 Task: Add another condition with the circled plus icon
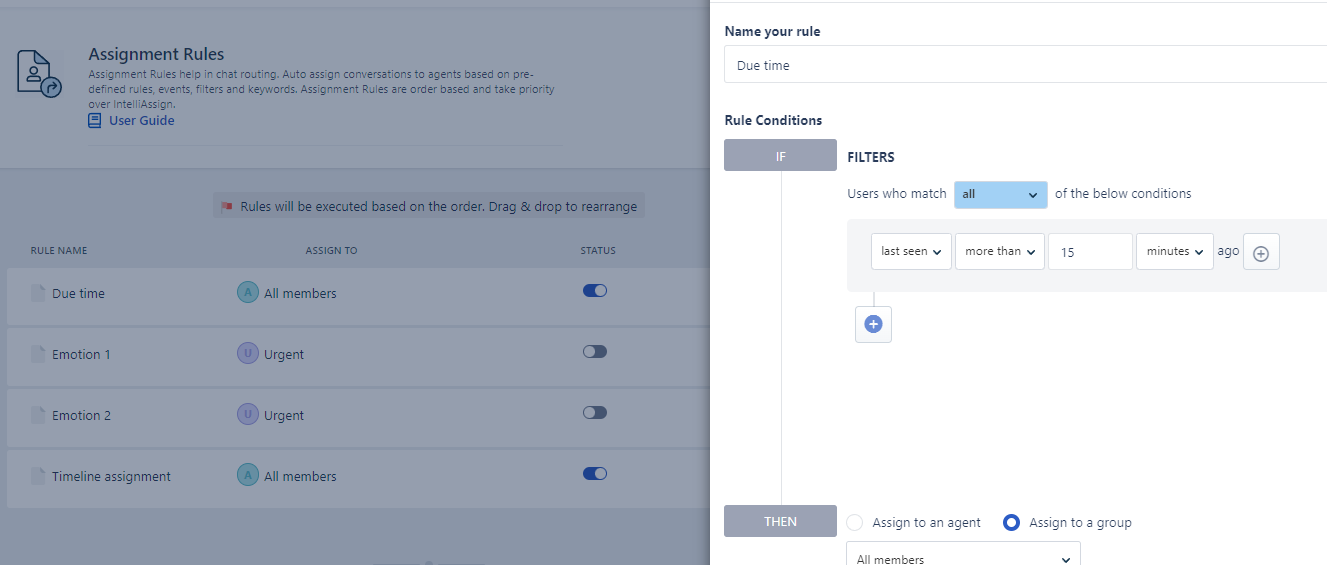pos(1261,253)
